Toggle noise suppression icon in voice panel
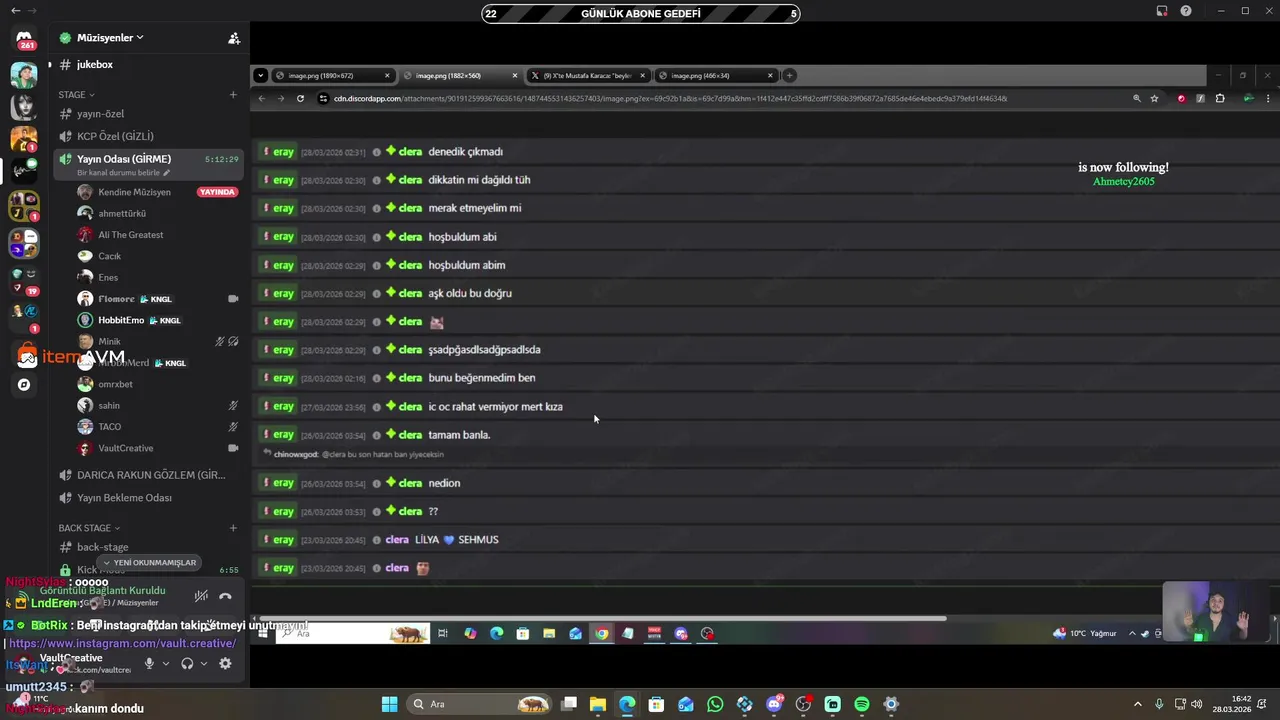This screenshot has height=720, width=1280. tap(201, 596)
